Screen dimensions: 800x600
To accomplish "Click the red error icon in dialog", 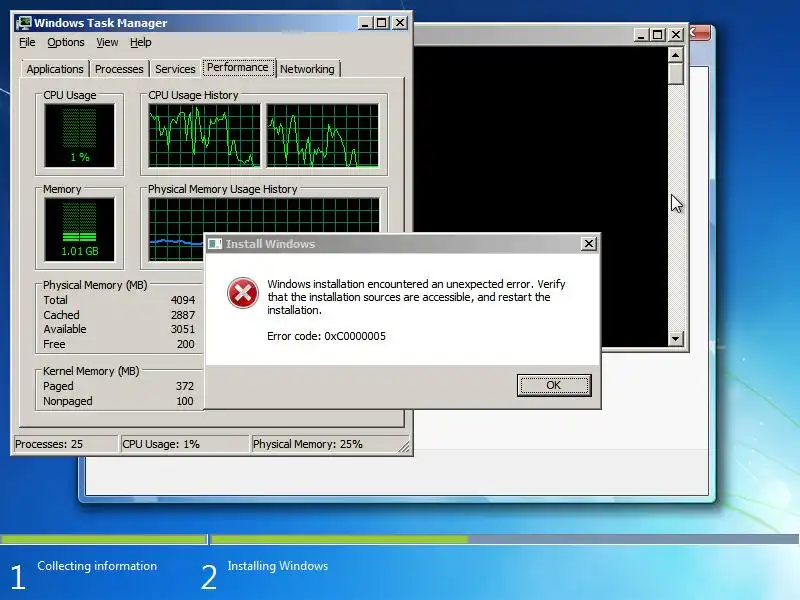I will click(242, 293).
